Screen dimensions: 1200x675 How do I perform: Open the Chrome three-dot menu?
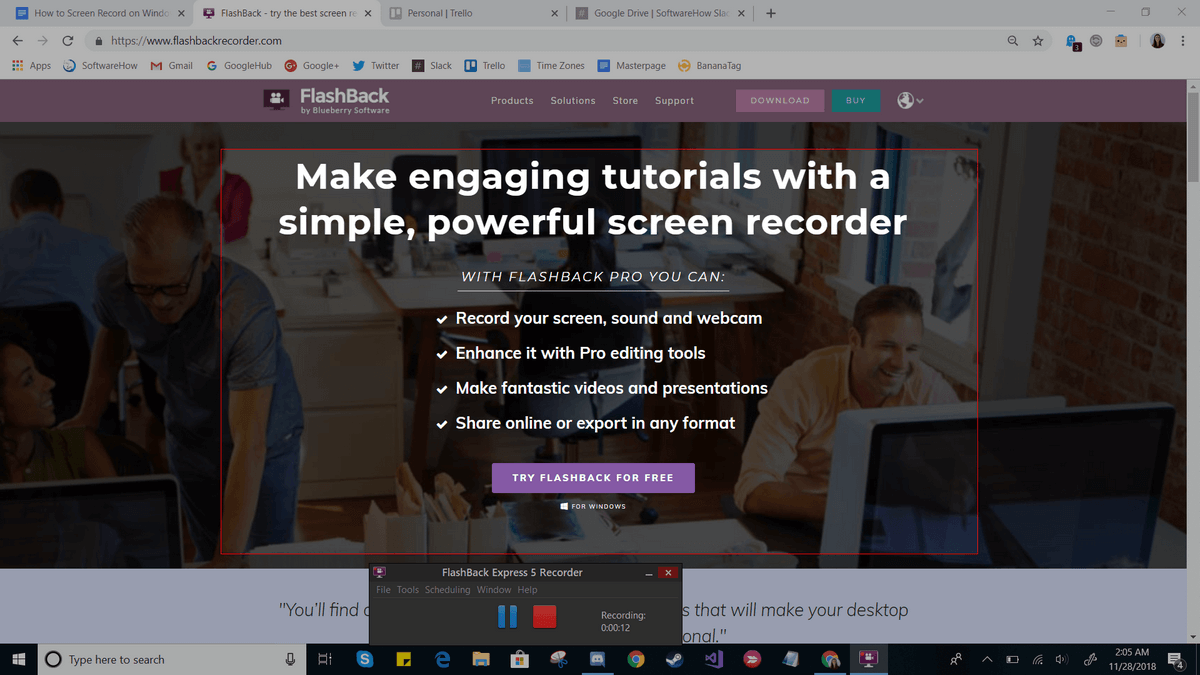pos(1183,41)
